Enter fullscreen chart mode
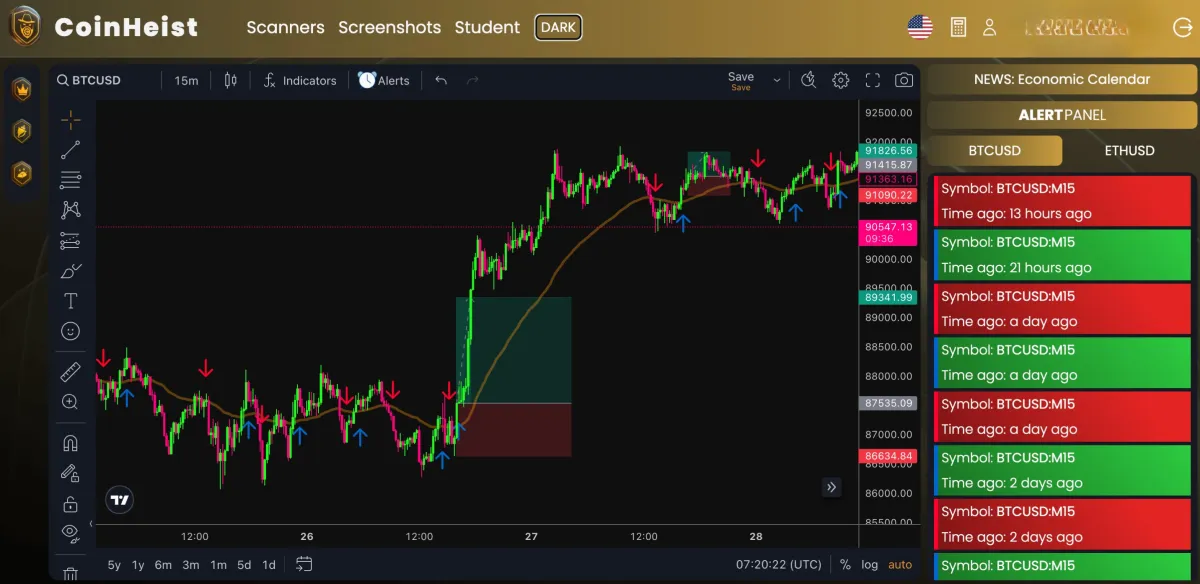 click(872, 80)
